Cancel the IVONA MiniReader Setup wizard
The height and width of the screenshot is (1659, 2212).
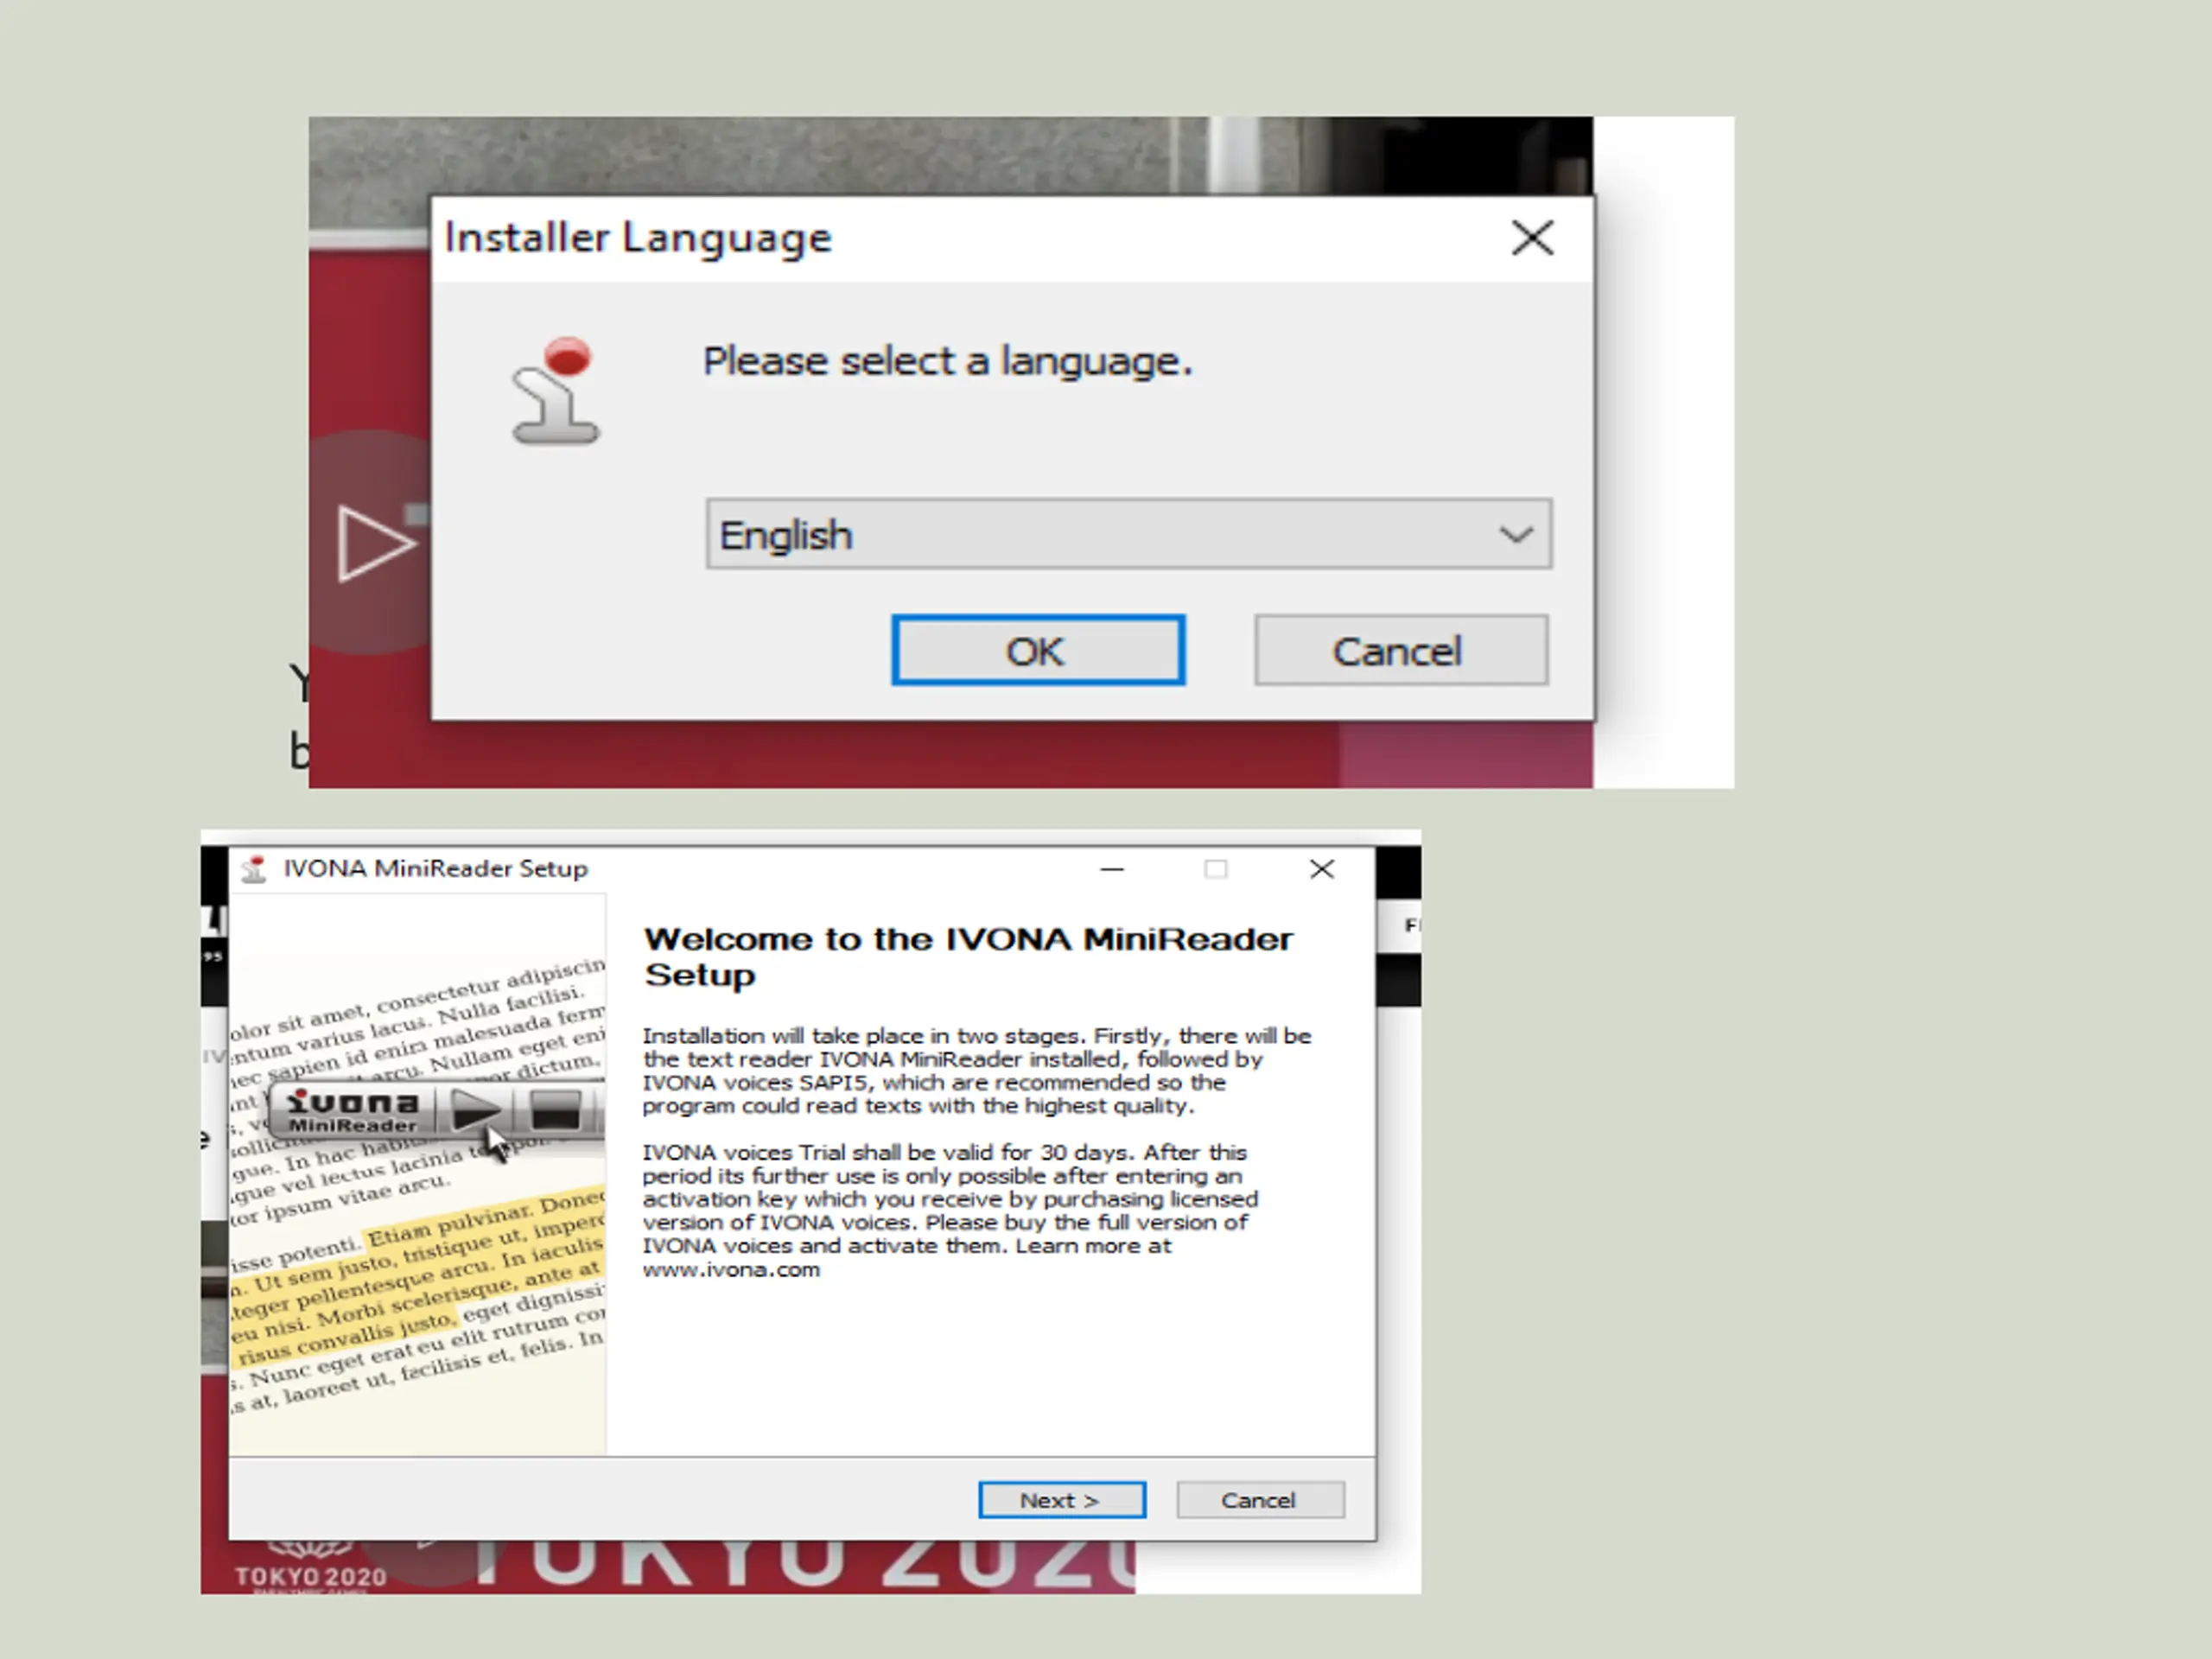(x=1260, y=1500)
